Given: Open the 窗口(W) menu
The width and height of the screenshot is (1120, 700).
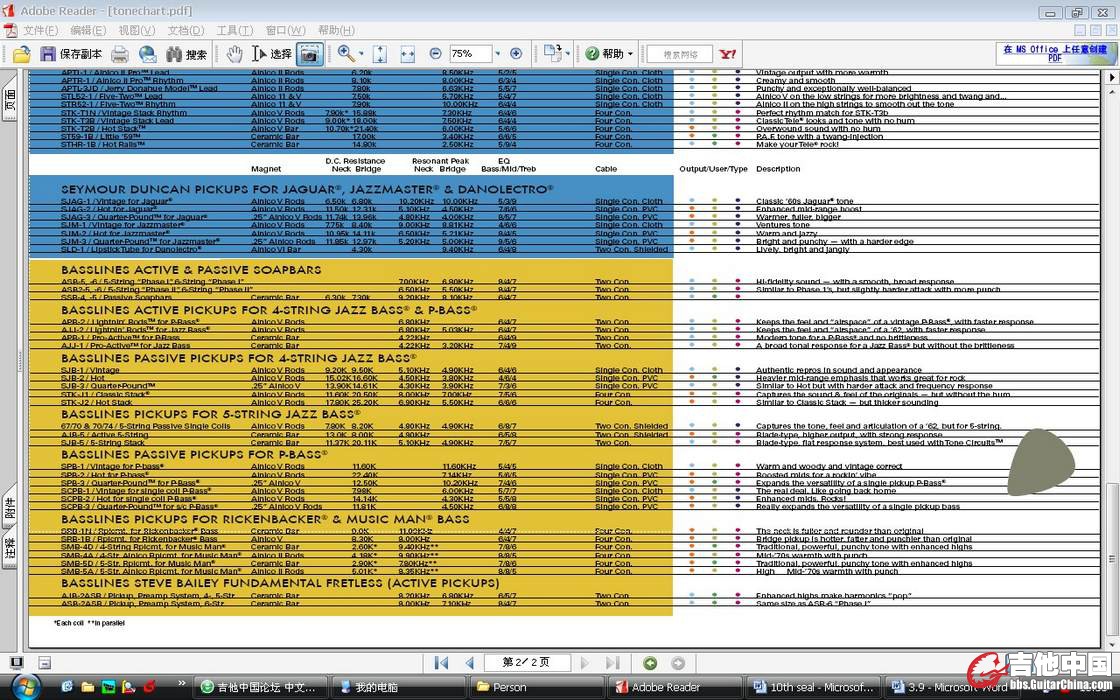Looking at the screenshot, I should point(286,30).
